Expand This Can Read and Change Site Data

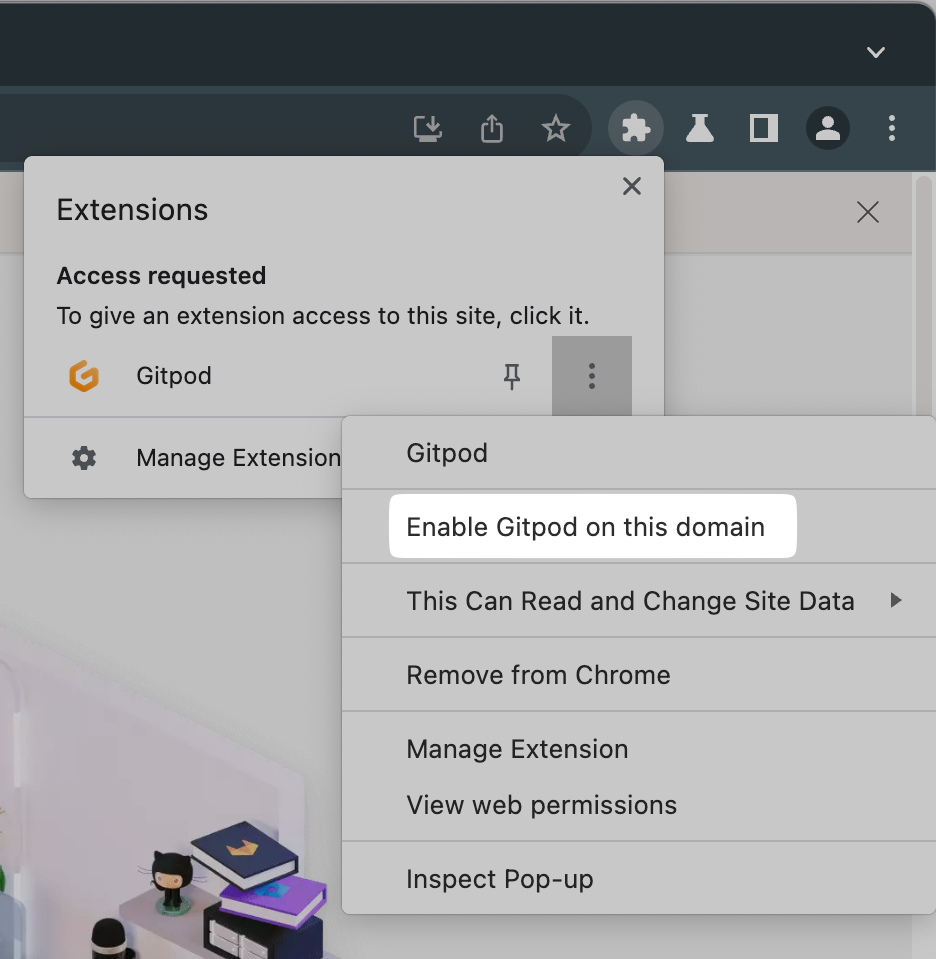tap(630, 601)
